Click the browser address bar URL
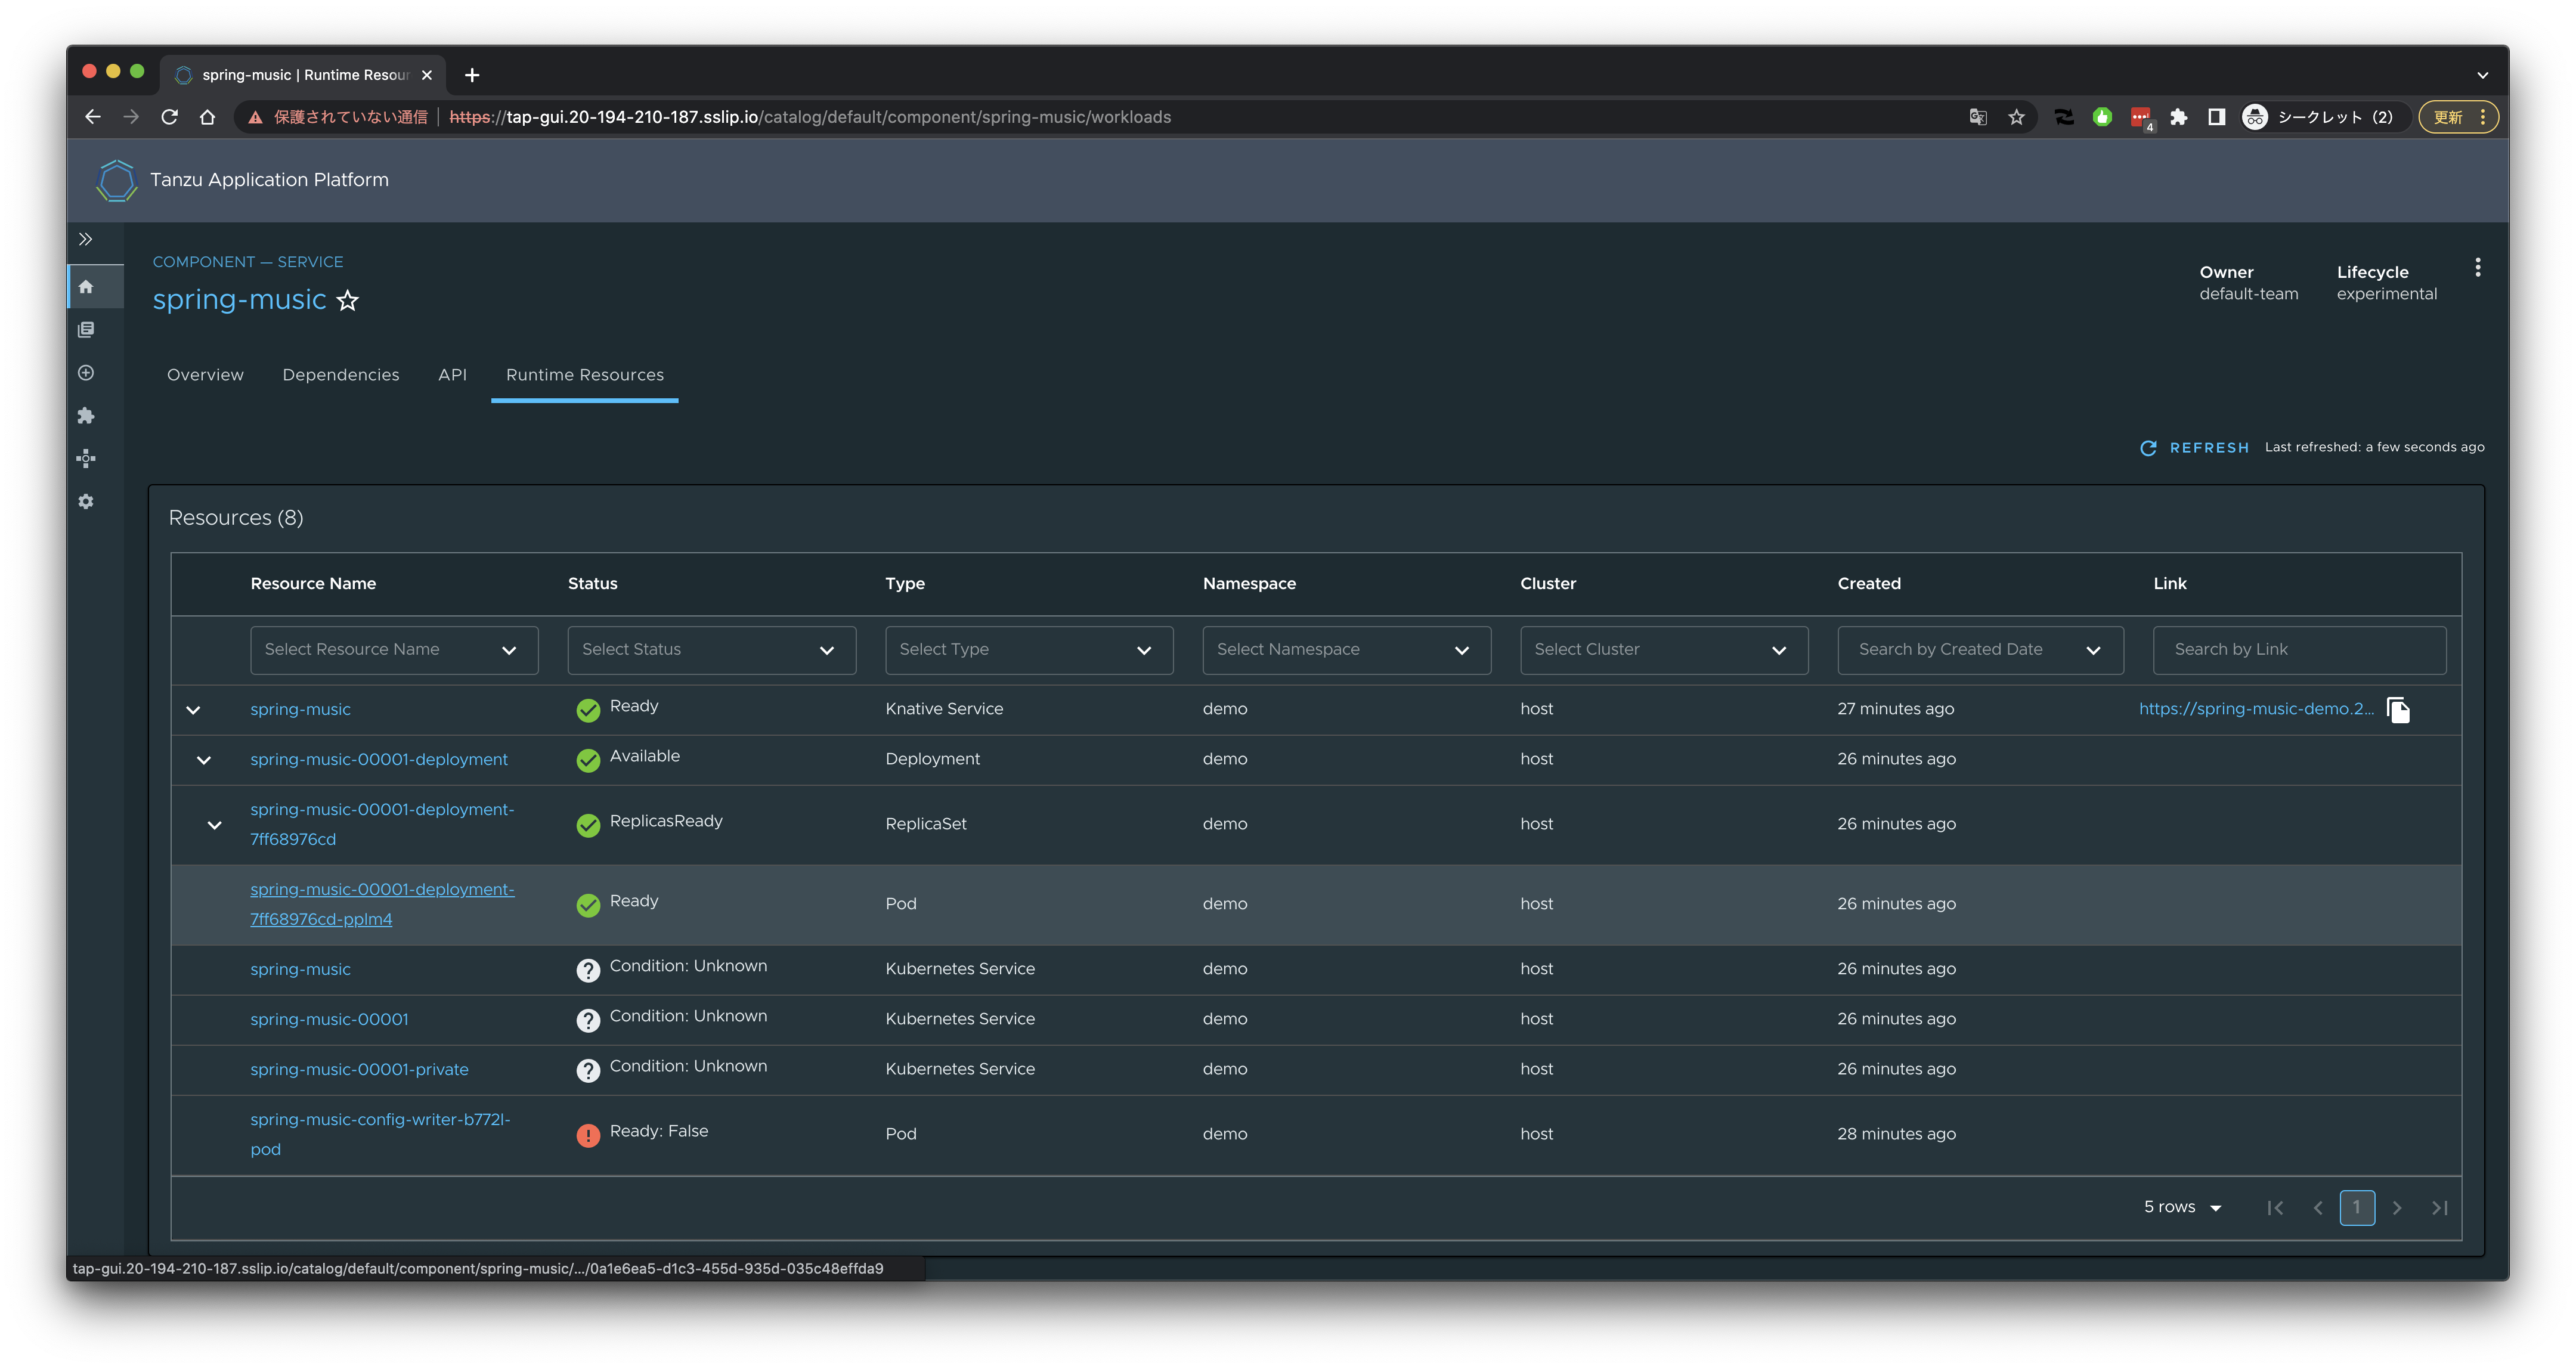Screen dimensions: 2576x1369 pos(810,117)
